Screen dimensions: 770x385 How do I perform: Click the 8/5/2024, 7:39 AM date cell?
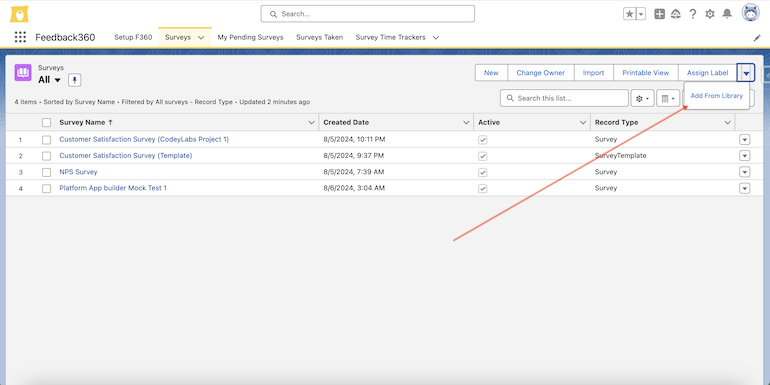[354, 172]
